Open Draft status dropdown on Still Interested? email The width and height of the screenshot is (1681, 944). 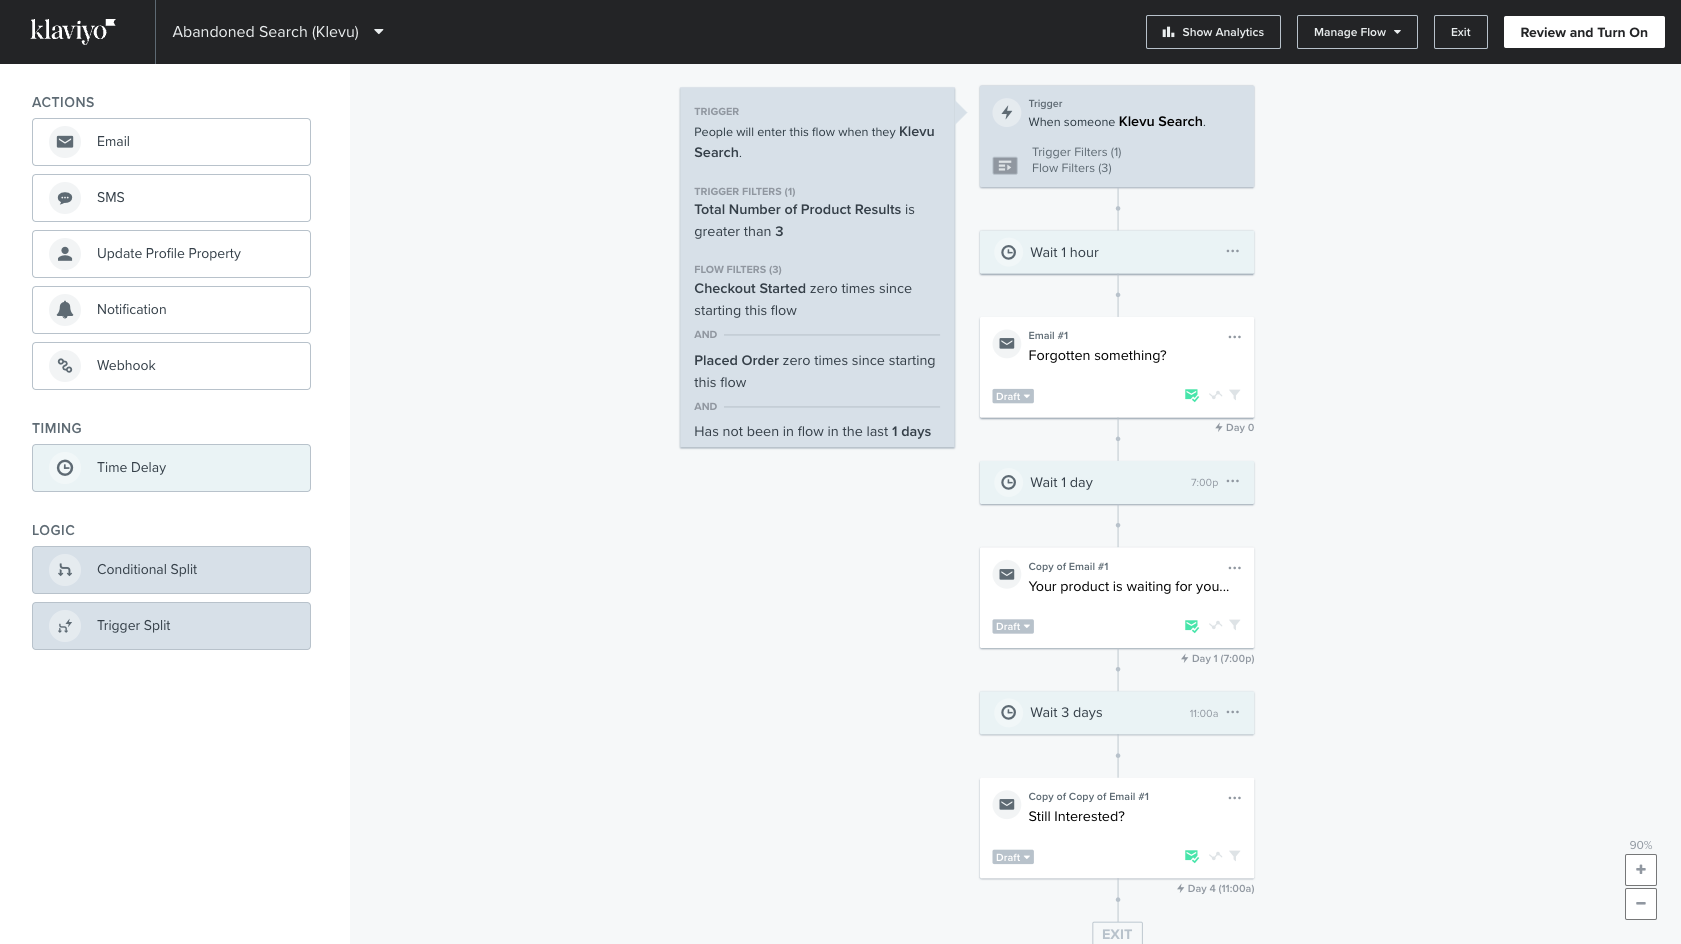coord(1013,858)
